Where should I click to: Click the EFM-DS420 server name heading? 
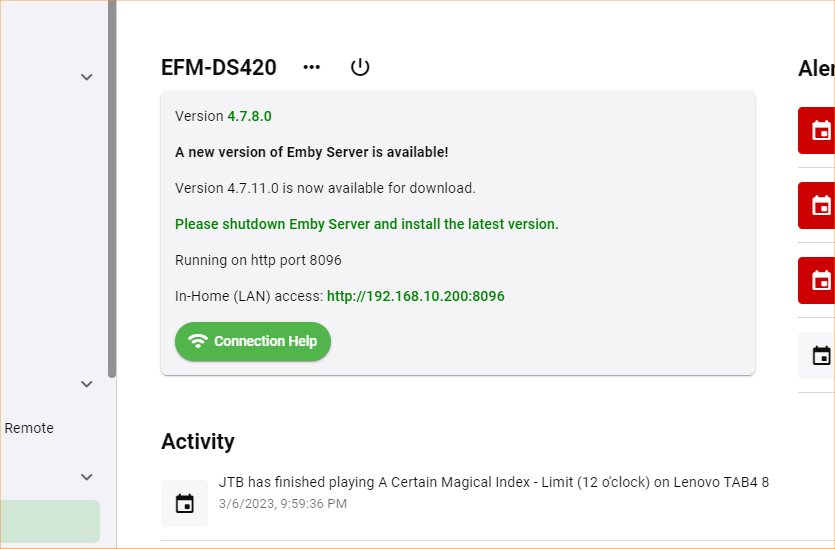pos(218,67)
